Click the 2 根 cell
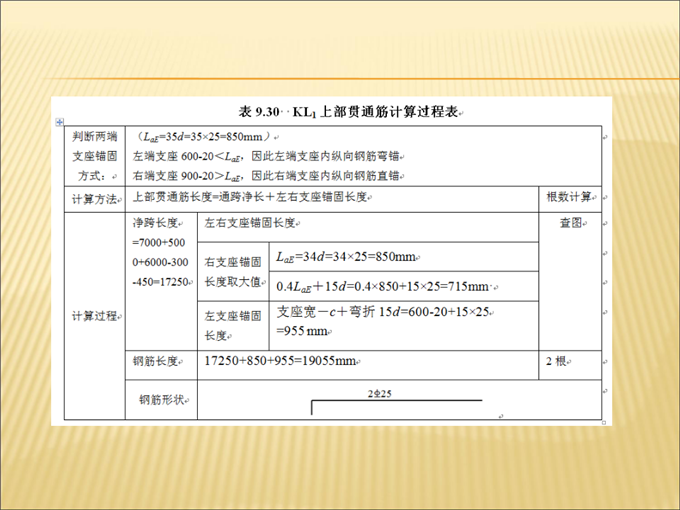Image resolution: width=680 pixels, height=510 pixels. click(x=556, y=361)
